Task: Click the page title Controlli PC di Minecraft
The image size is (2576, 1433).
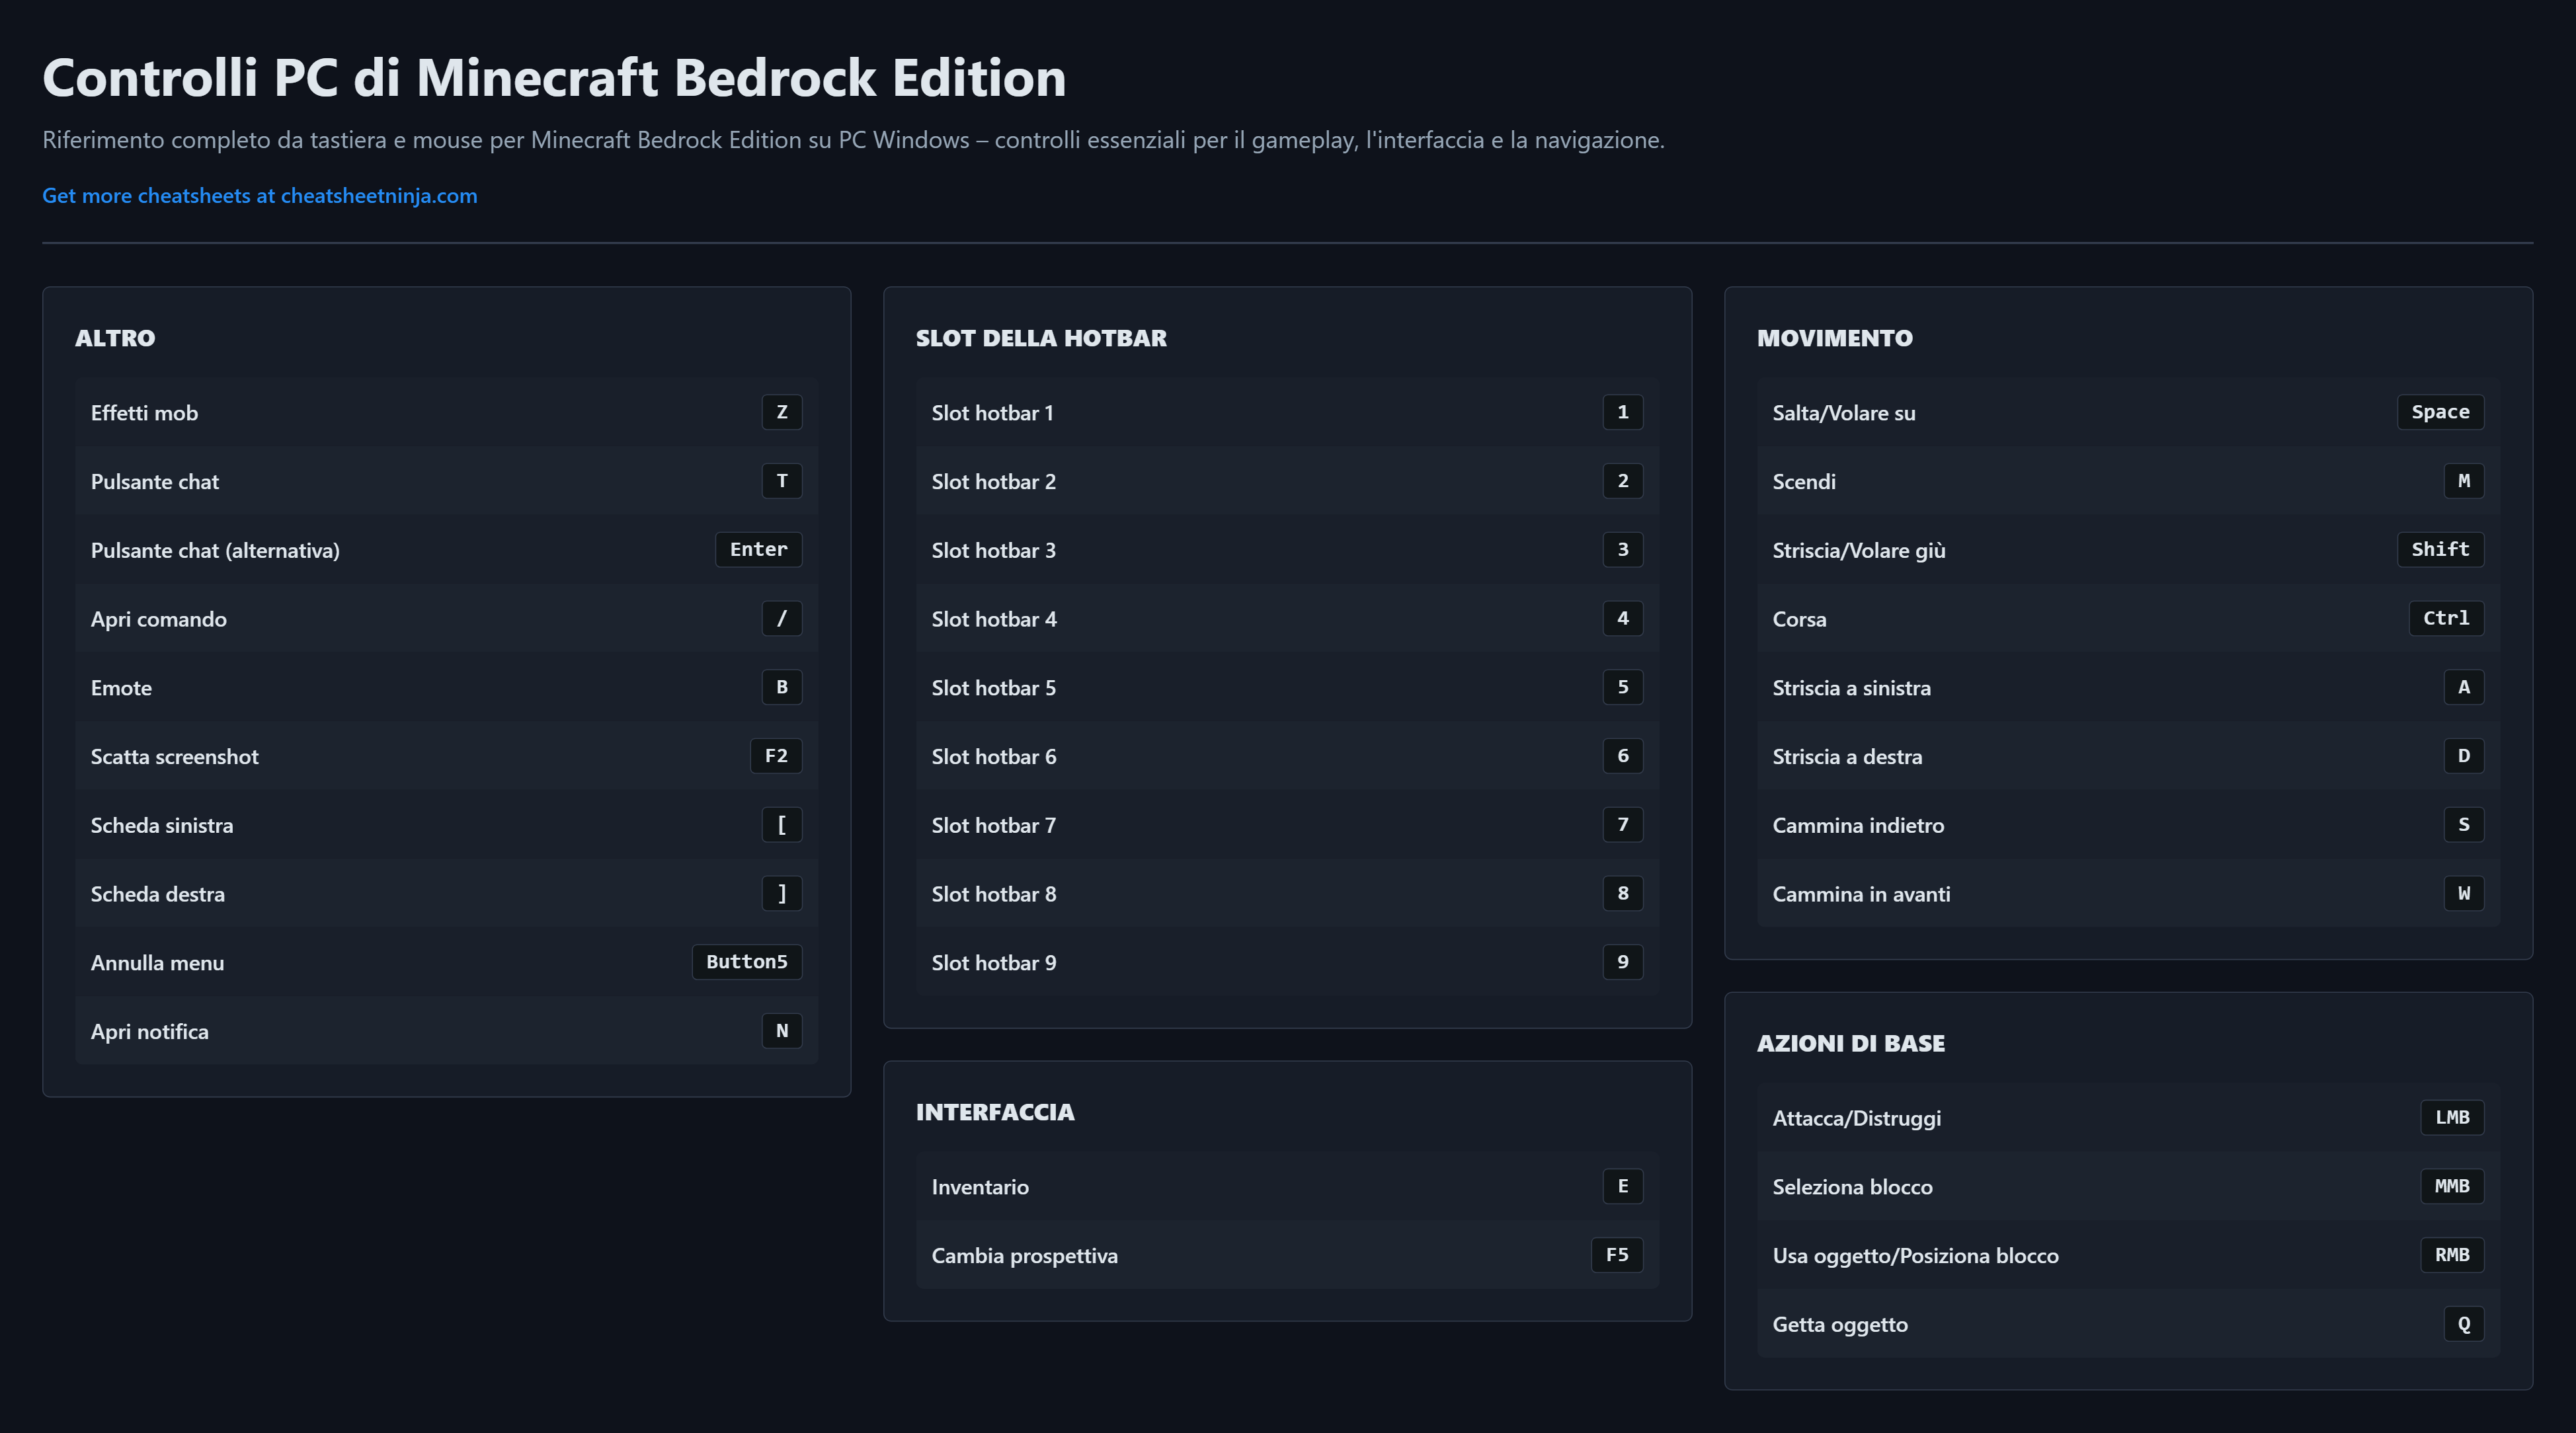Action: coord(553,77)
